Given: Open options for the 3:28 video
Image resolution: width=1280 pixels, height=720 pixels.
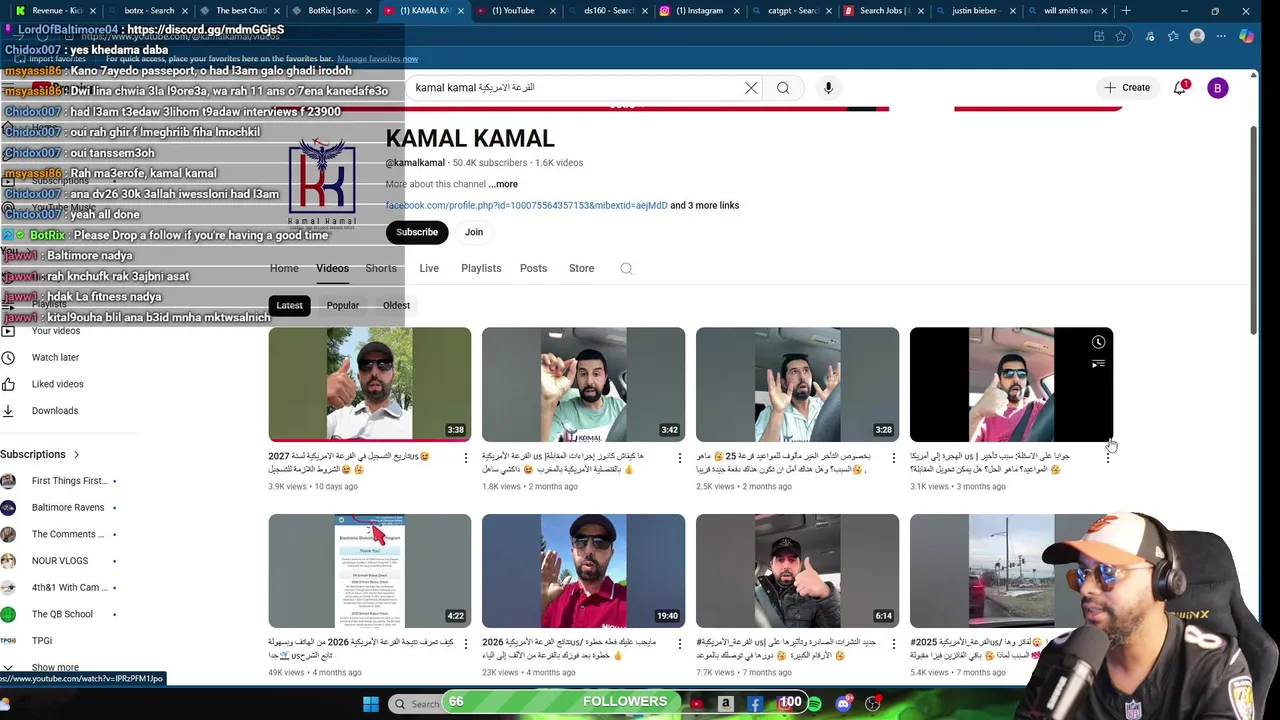Looking at the screenshot, I should [893, 458].
